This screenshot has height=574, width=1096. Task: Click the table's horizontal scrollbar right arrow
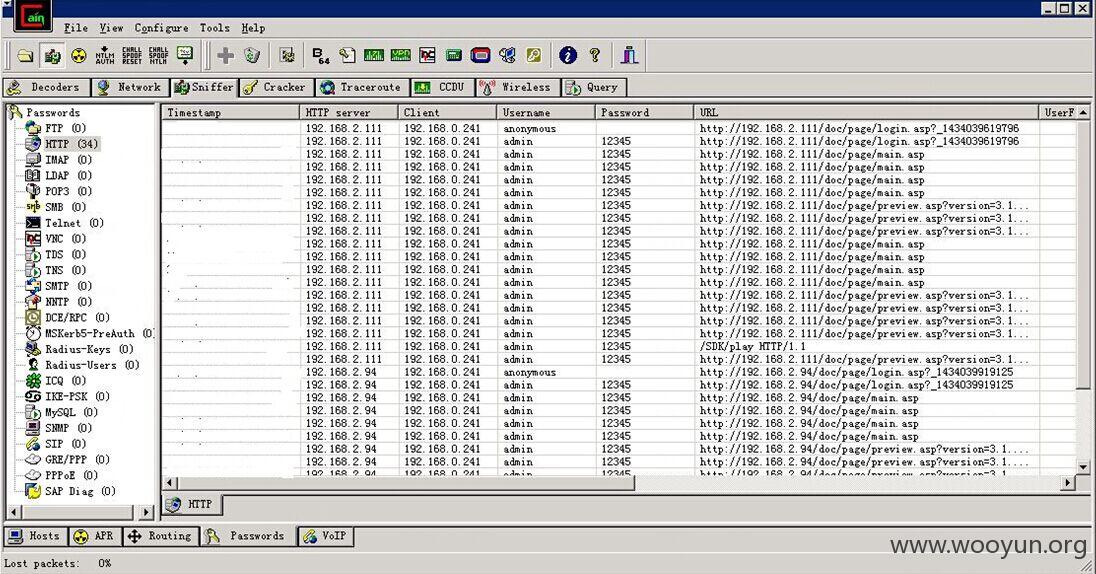tap(1068, 482)
